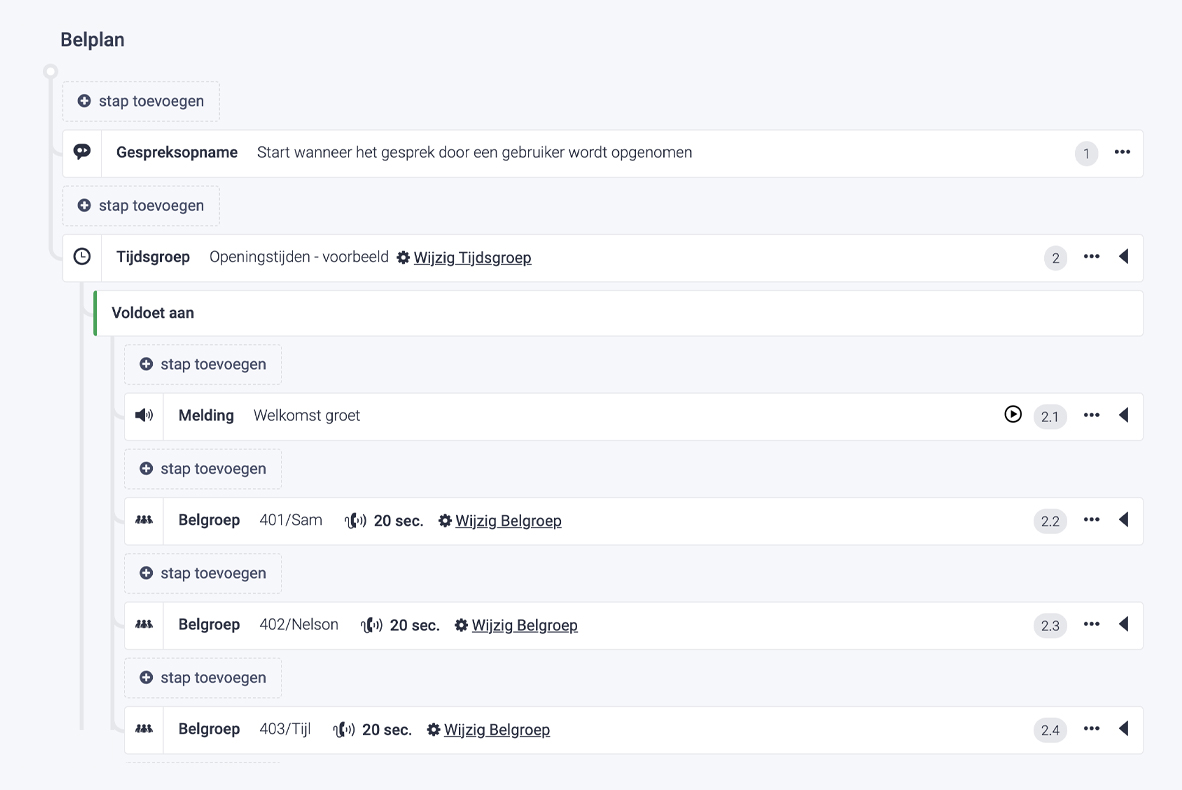Collapse the Tijdsgroep step arrow

tap(1123, 257)
